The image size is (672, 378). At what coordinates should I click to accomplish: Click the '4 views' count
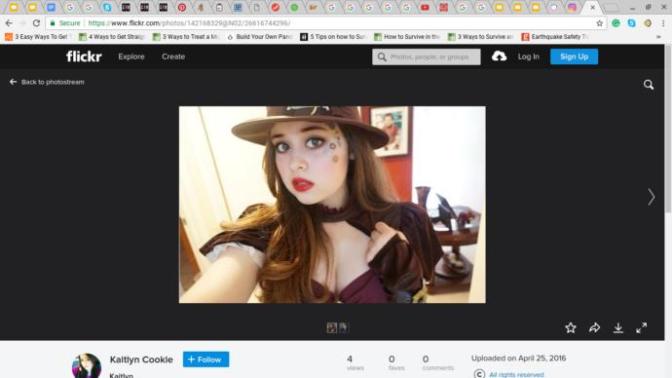coord(355,363)
